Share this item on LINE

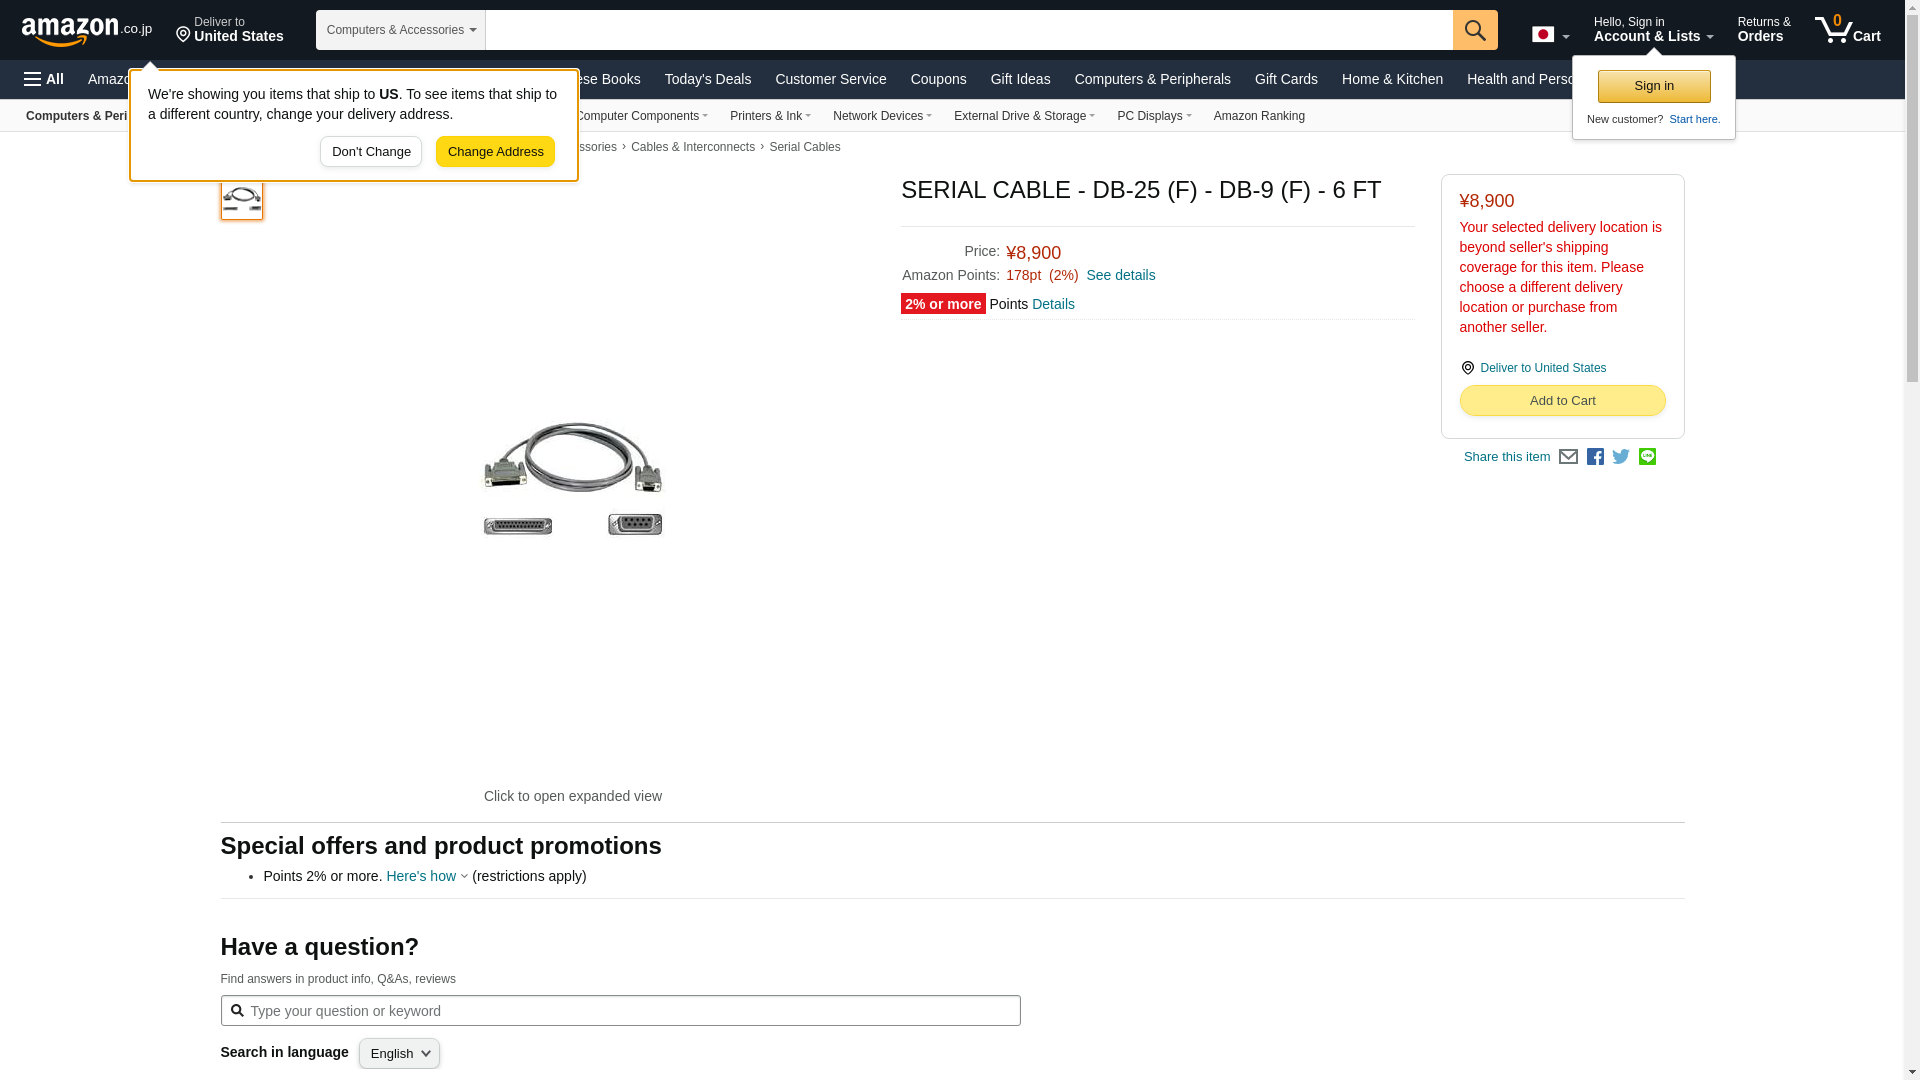tap(1647, 457)
